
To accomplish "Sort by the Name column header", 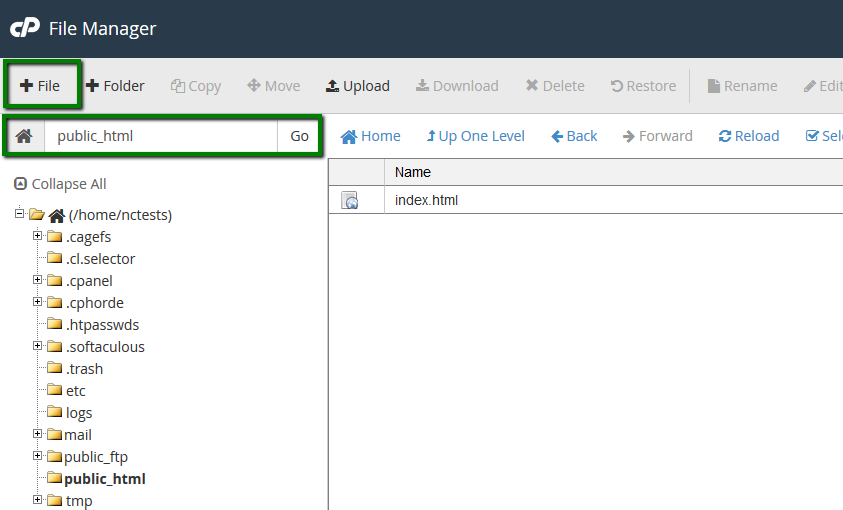I will 413,172.
